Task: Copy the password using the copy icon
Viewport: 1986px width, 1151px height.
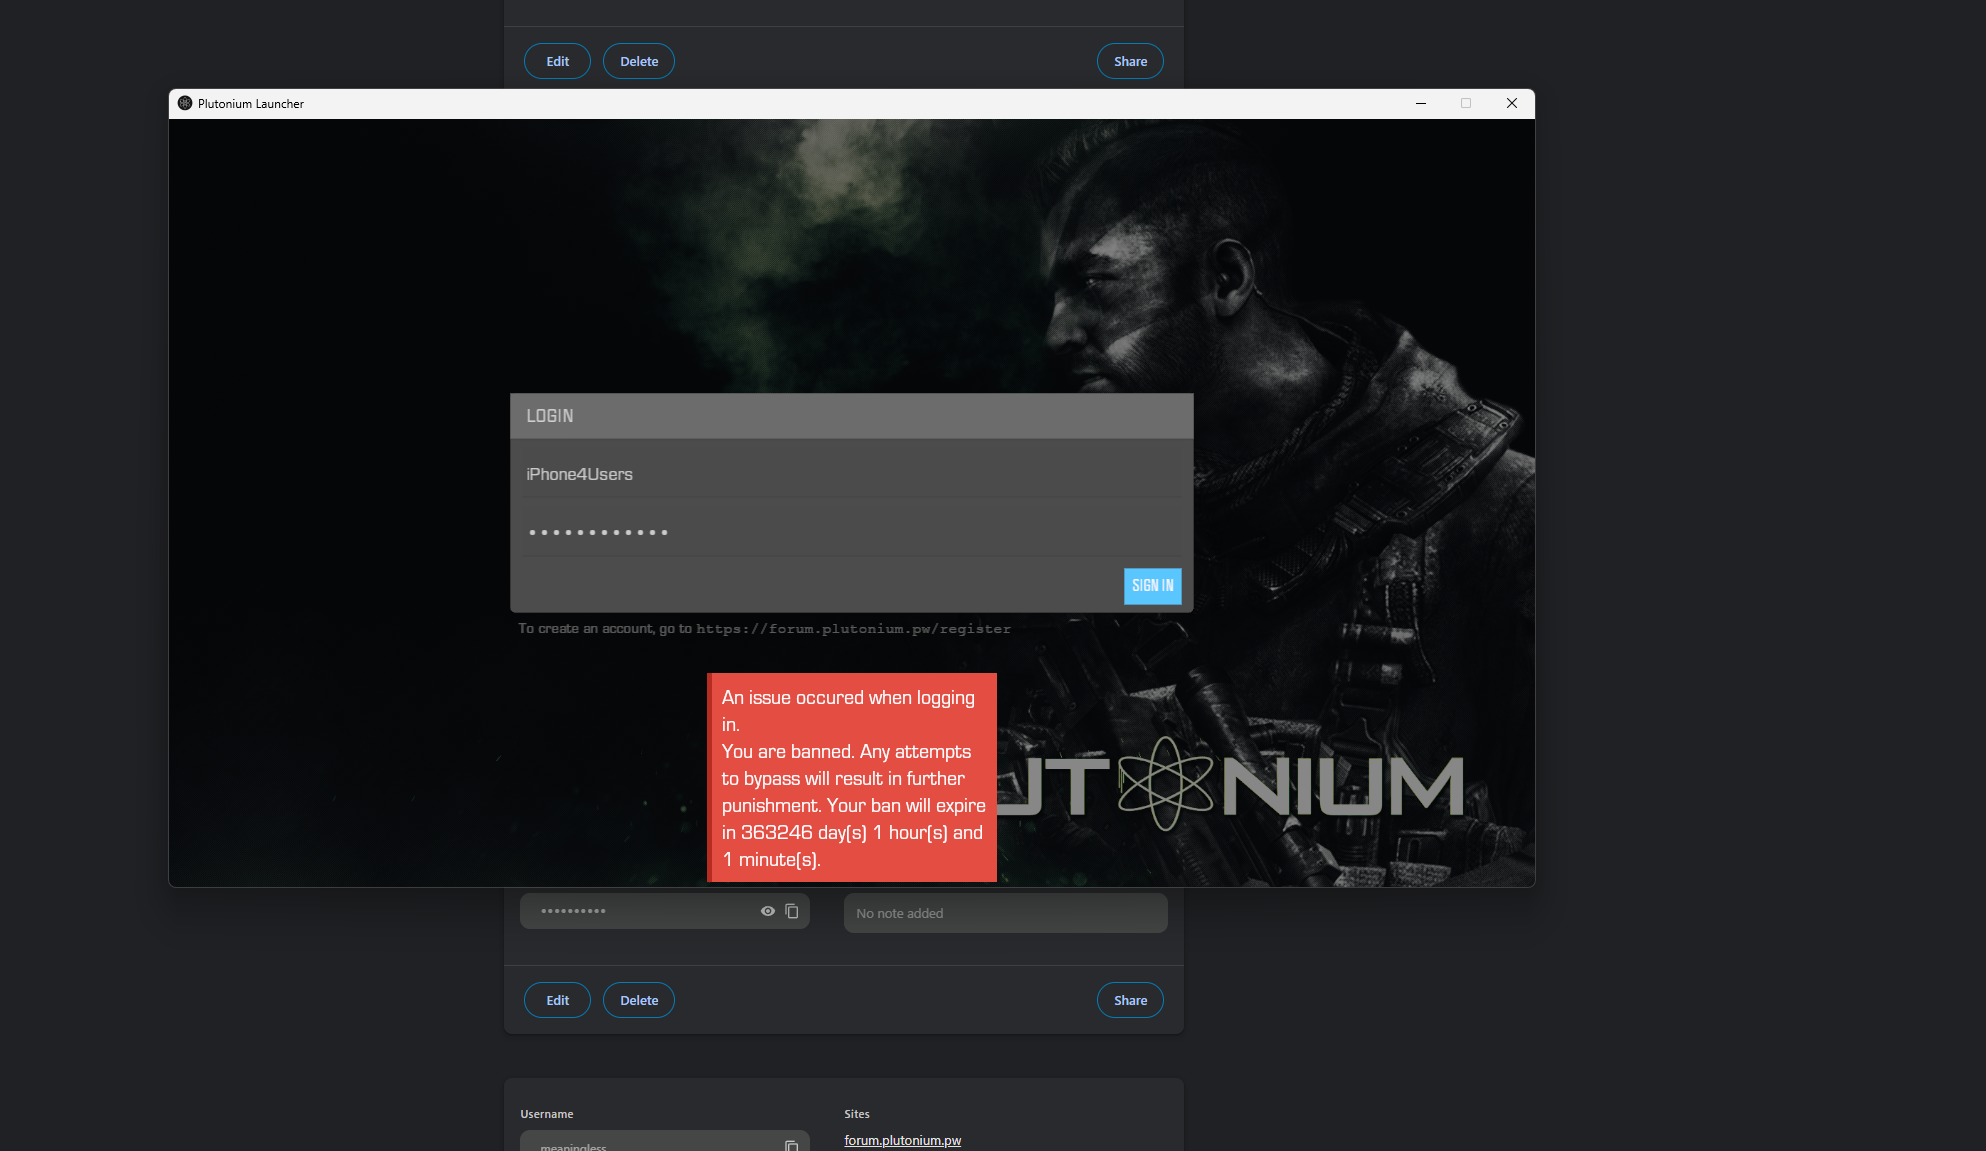Action: point(792,911)
